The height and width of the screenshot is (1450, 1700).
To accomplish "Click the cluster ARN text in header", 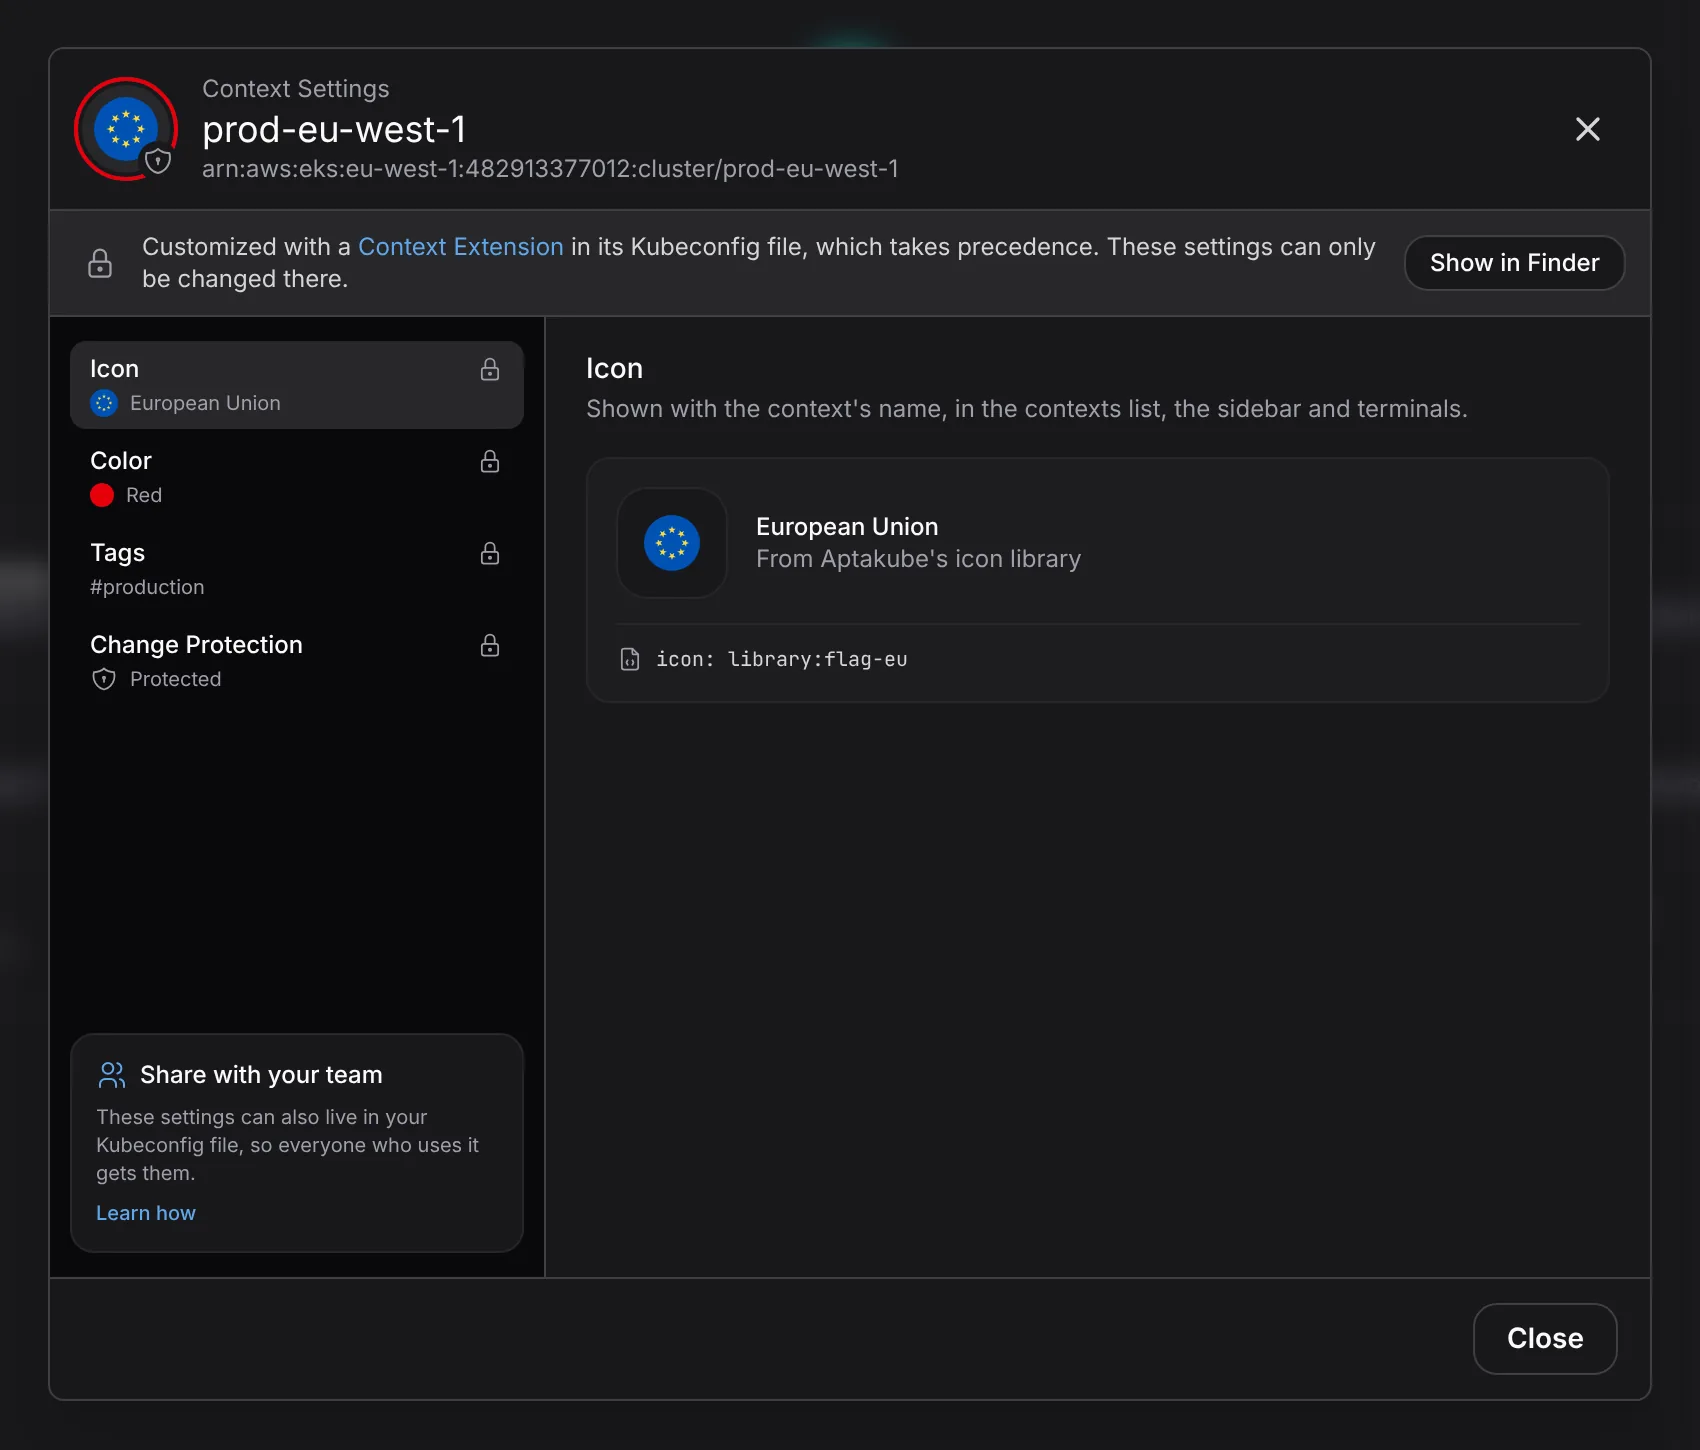I will tap(550, 169).
